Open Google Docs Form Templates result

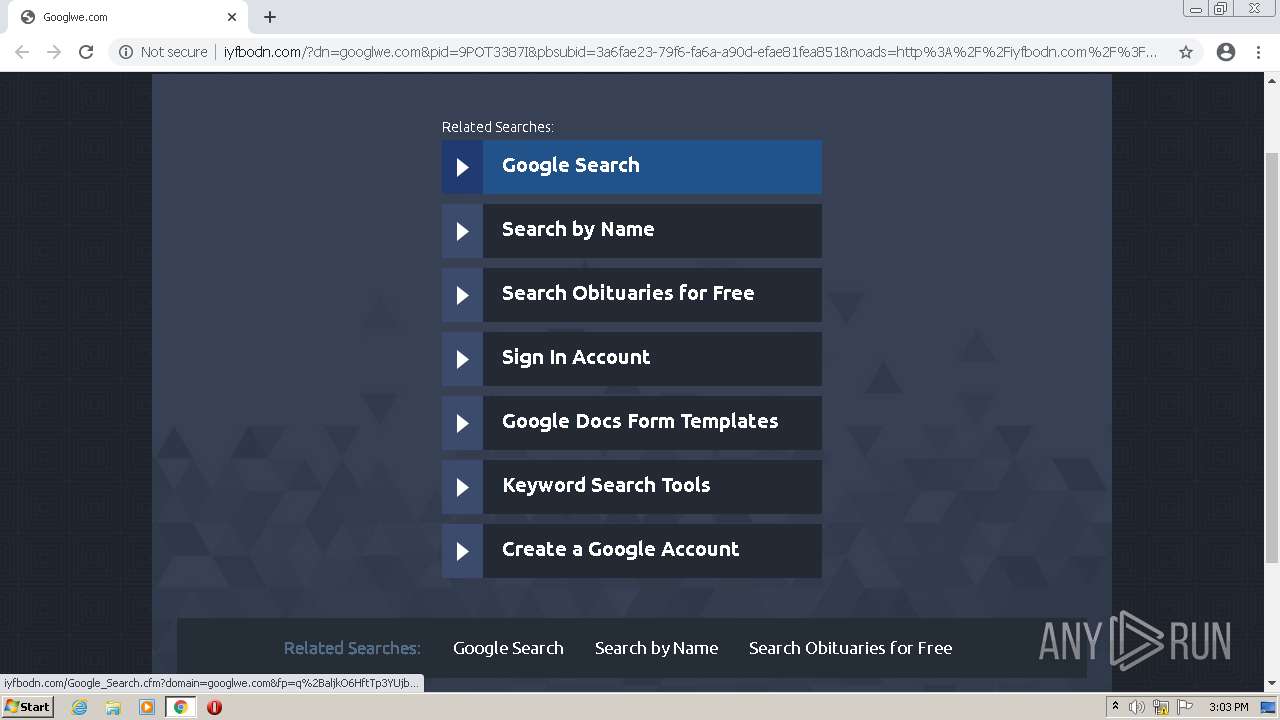[x=632, y=423]
